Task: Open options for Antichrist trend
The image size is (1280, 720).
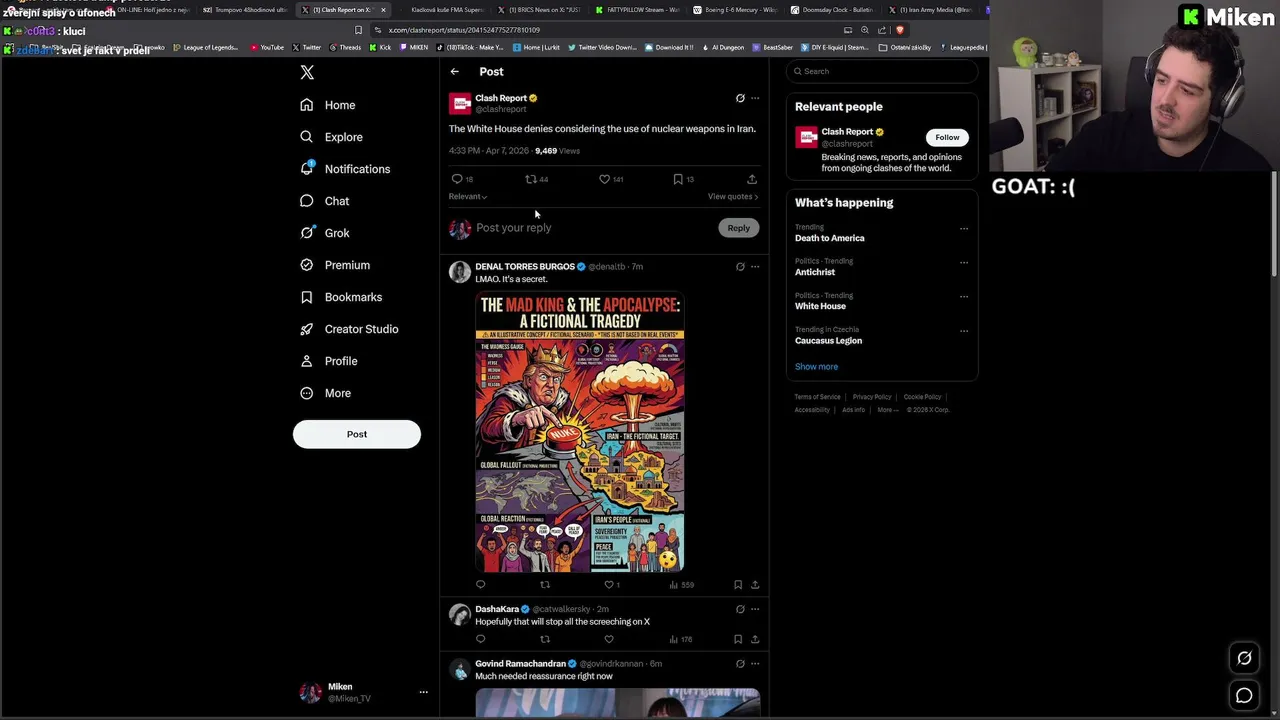Action: click(x=964, y=262)
